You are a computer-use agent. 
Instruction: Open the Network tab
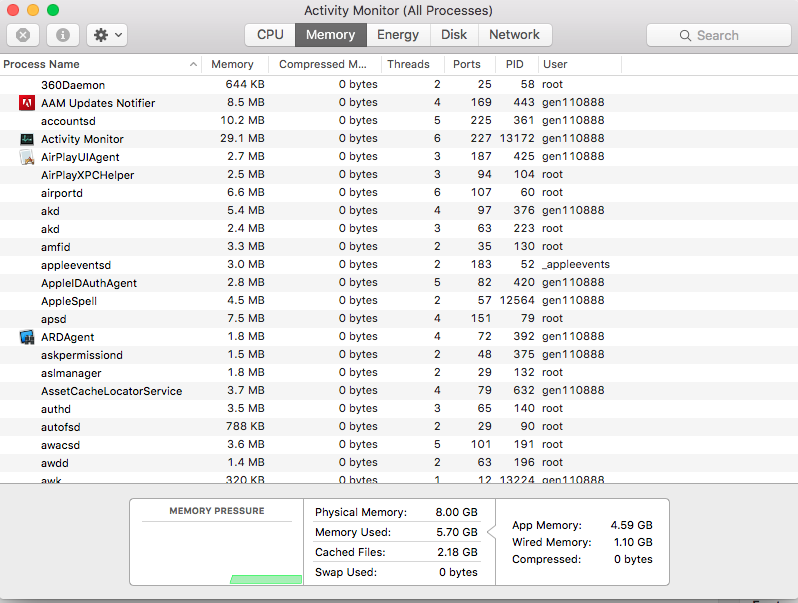(515, 35)
